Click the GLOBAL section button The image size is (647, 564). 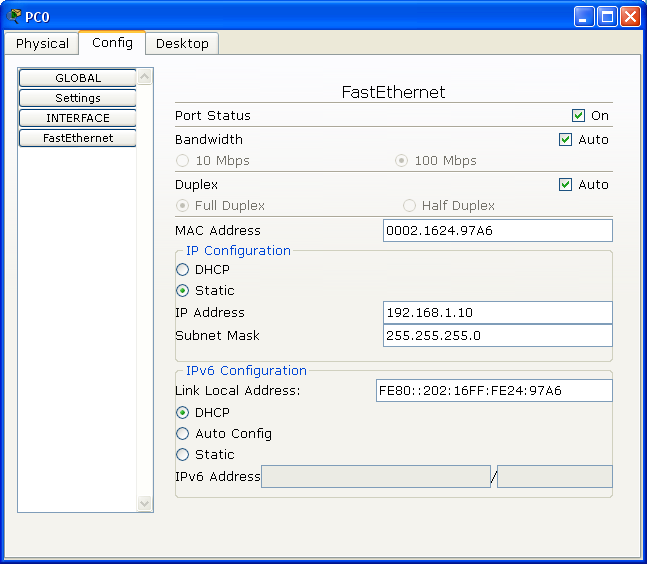coord(78,78)
